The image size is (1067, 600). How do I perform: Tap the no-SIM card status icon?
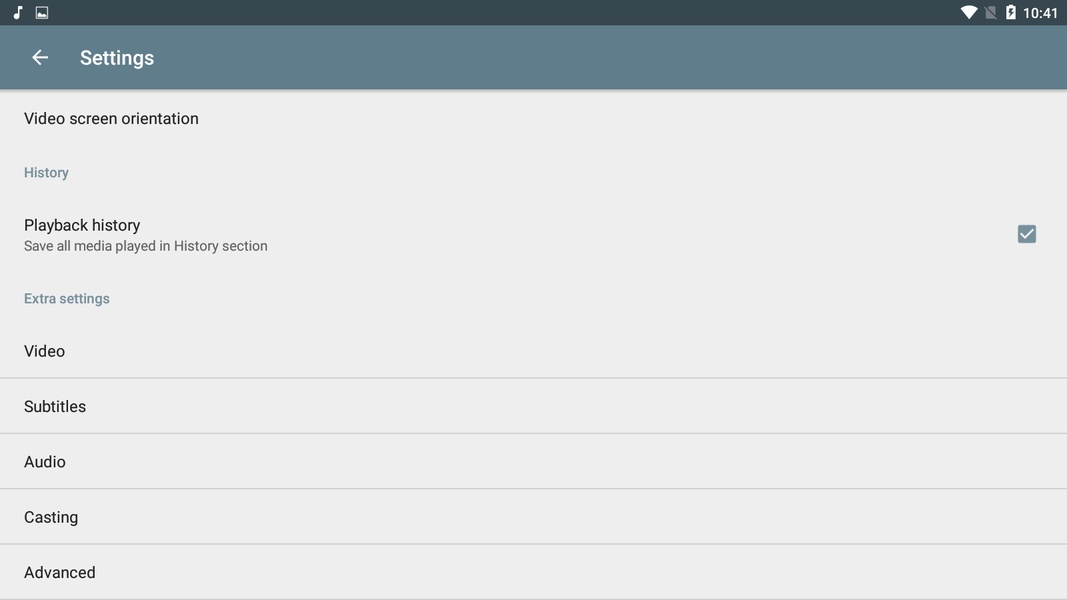[991, 12]
